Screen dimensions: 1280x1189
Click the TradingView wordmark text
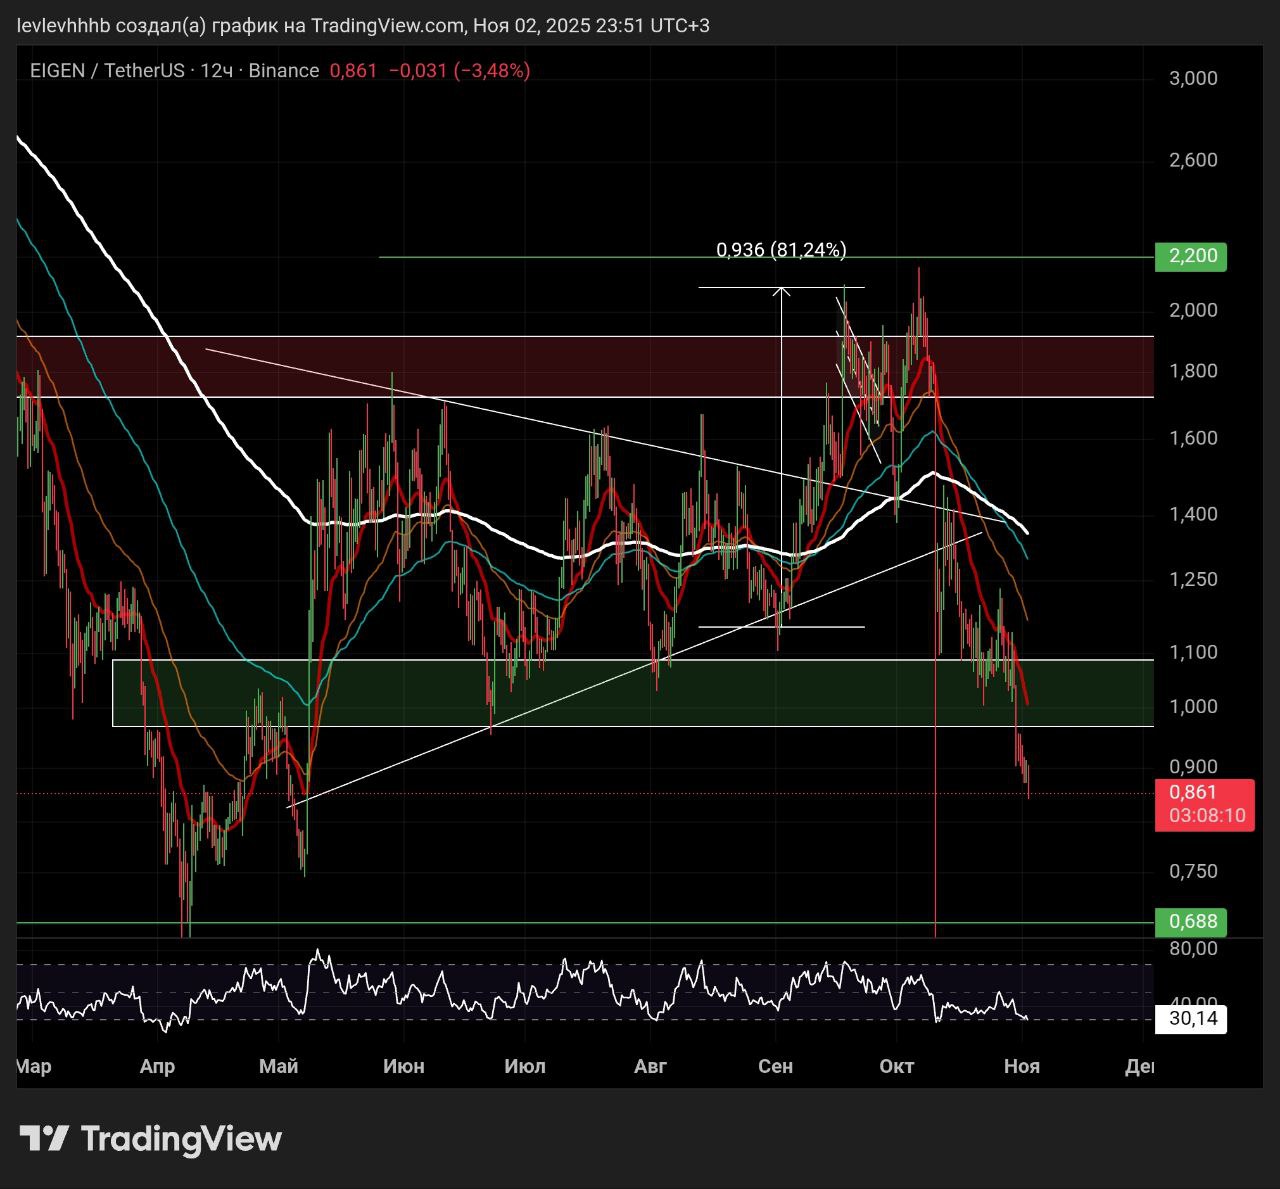pos(181,1138)
